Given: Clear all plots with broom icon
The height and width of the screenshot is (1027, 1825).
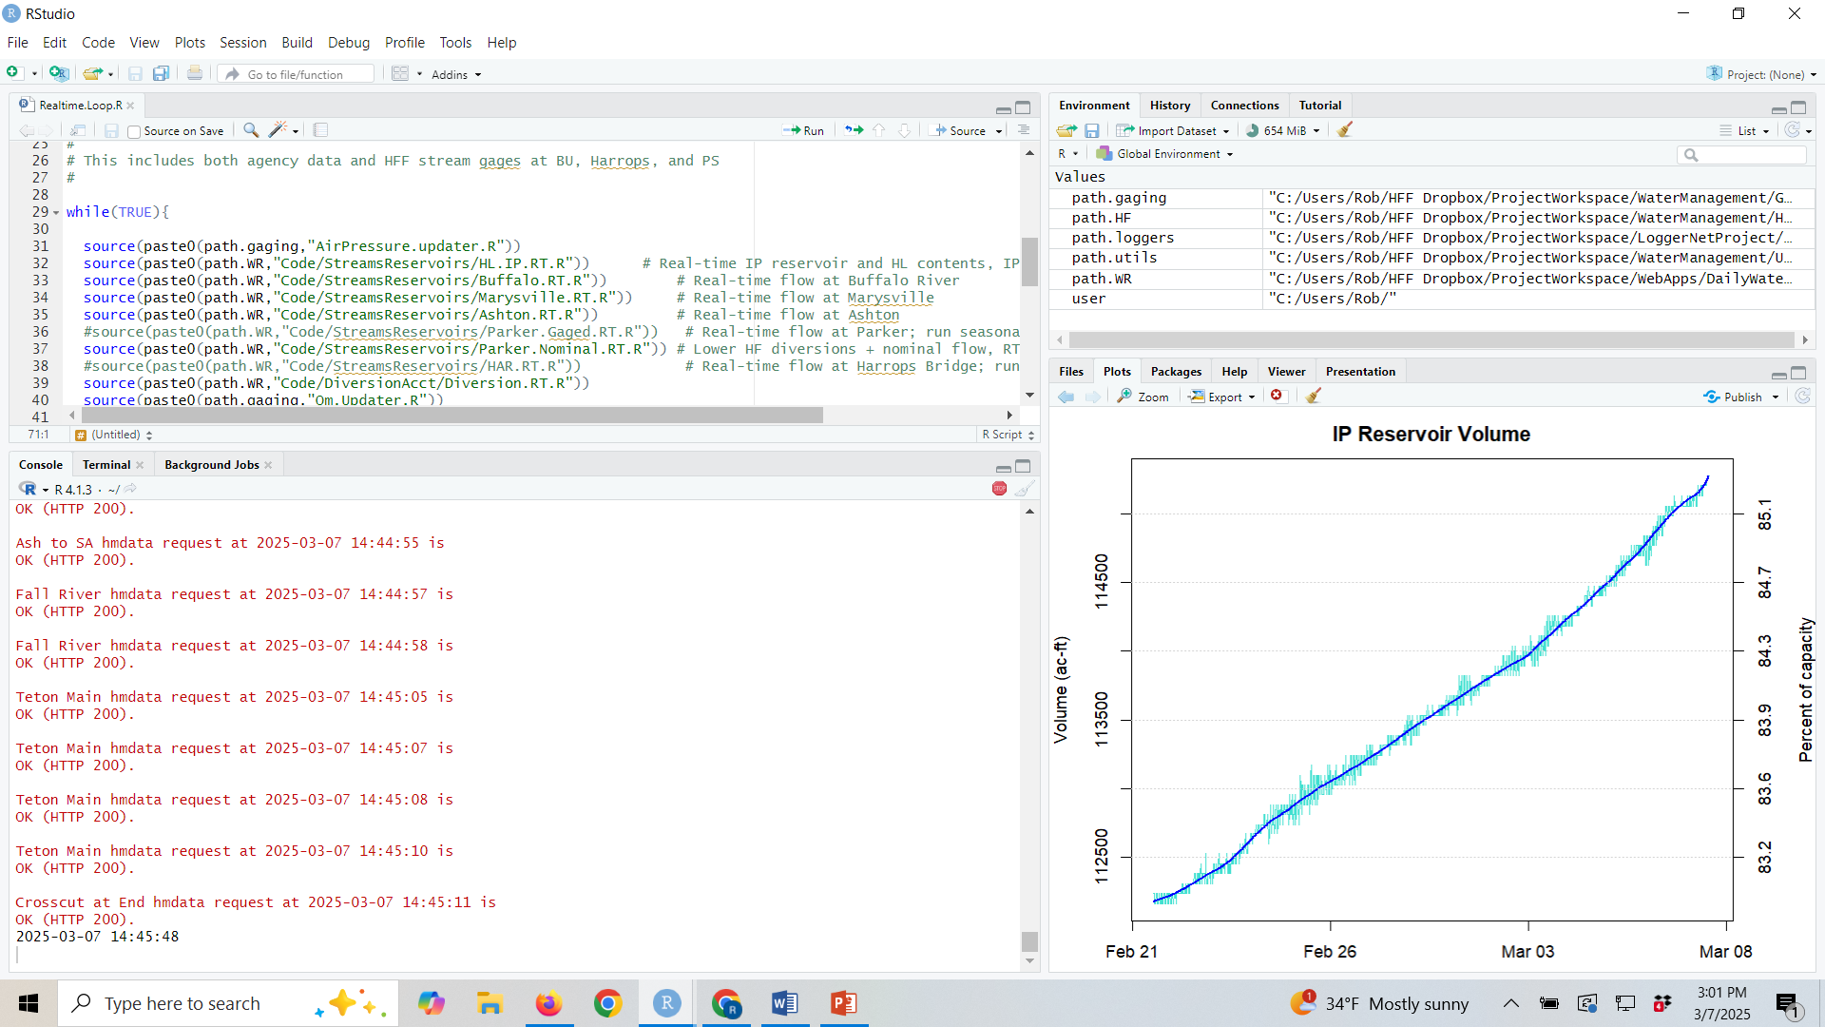Looking at the screenshot, I should pyautogui.click(x=1313, y=396).
